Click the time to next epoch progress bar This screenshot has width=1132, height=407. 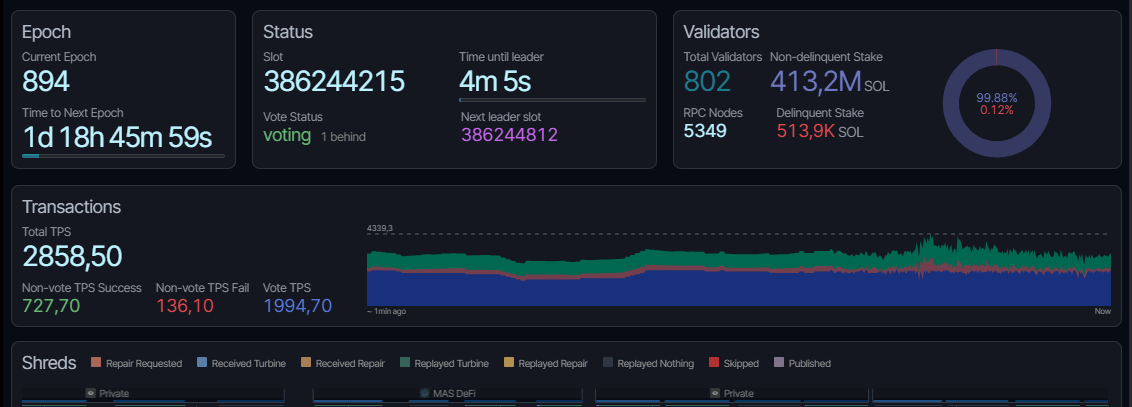pyautogui.click(x=123, y=156)
